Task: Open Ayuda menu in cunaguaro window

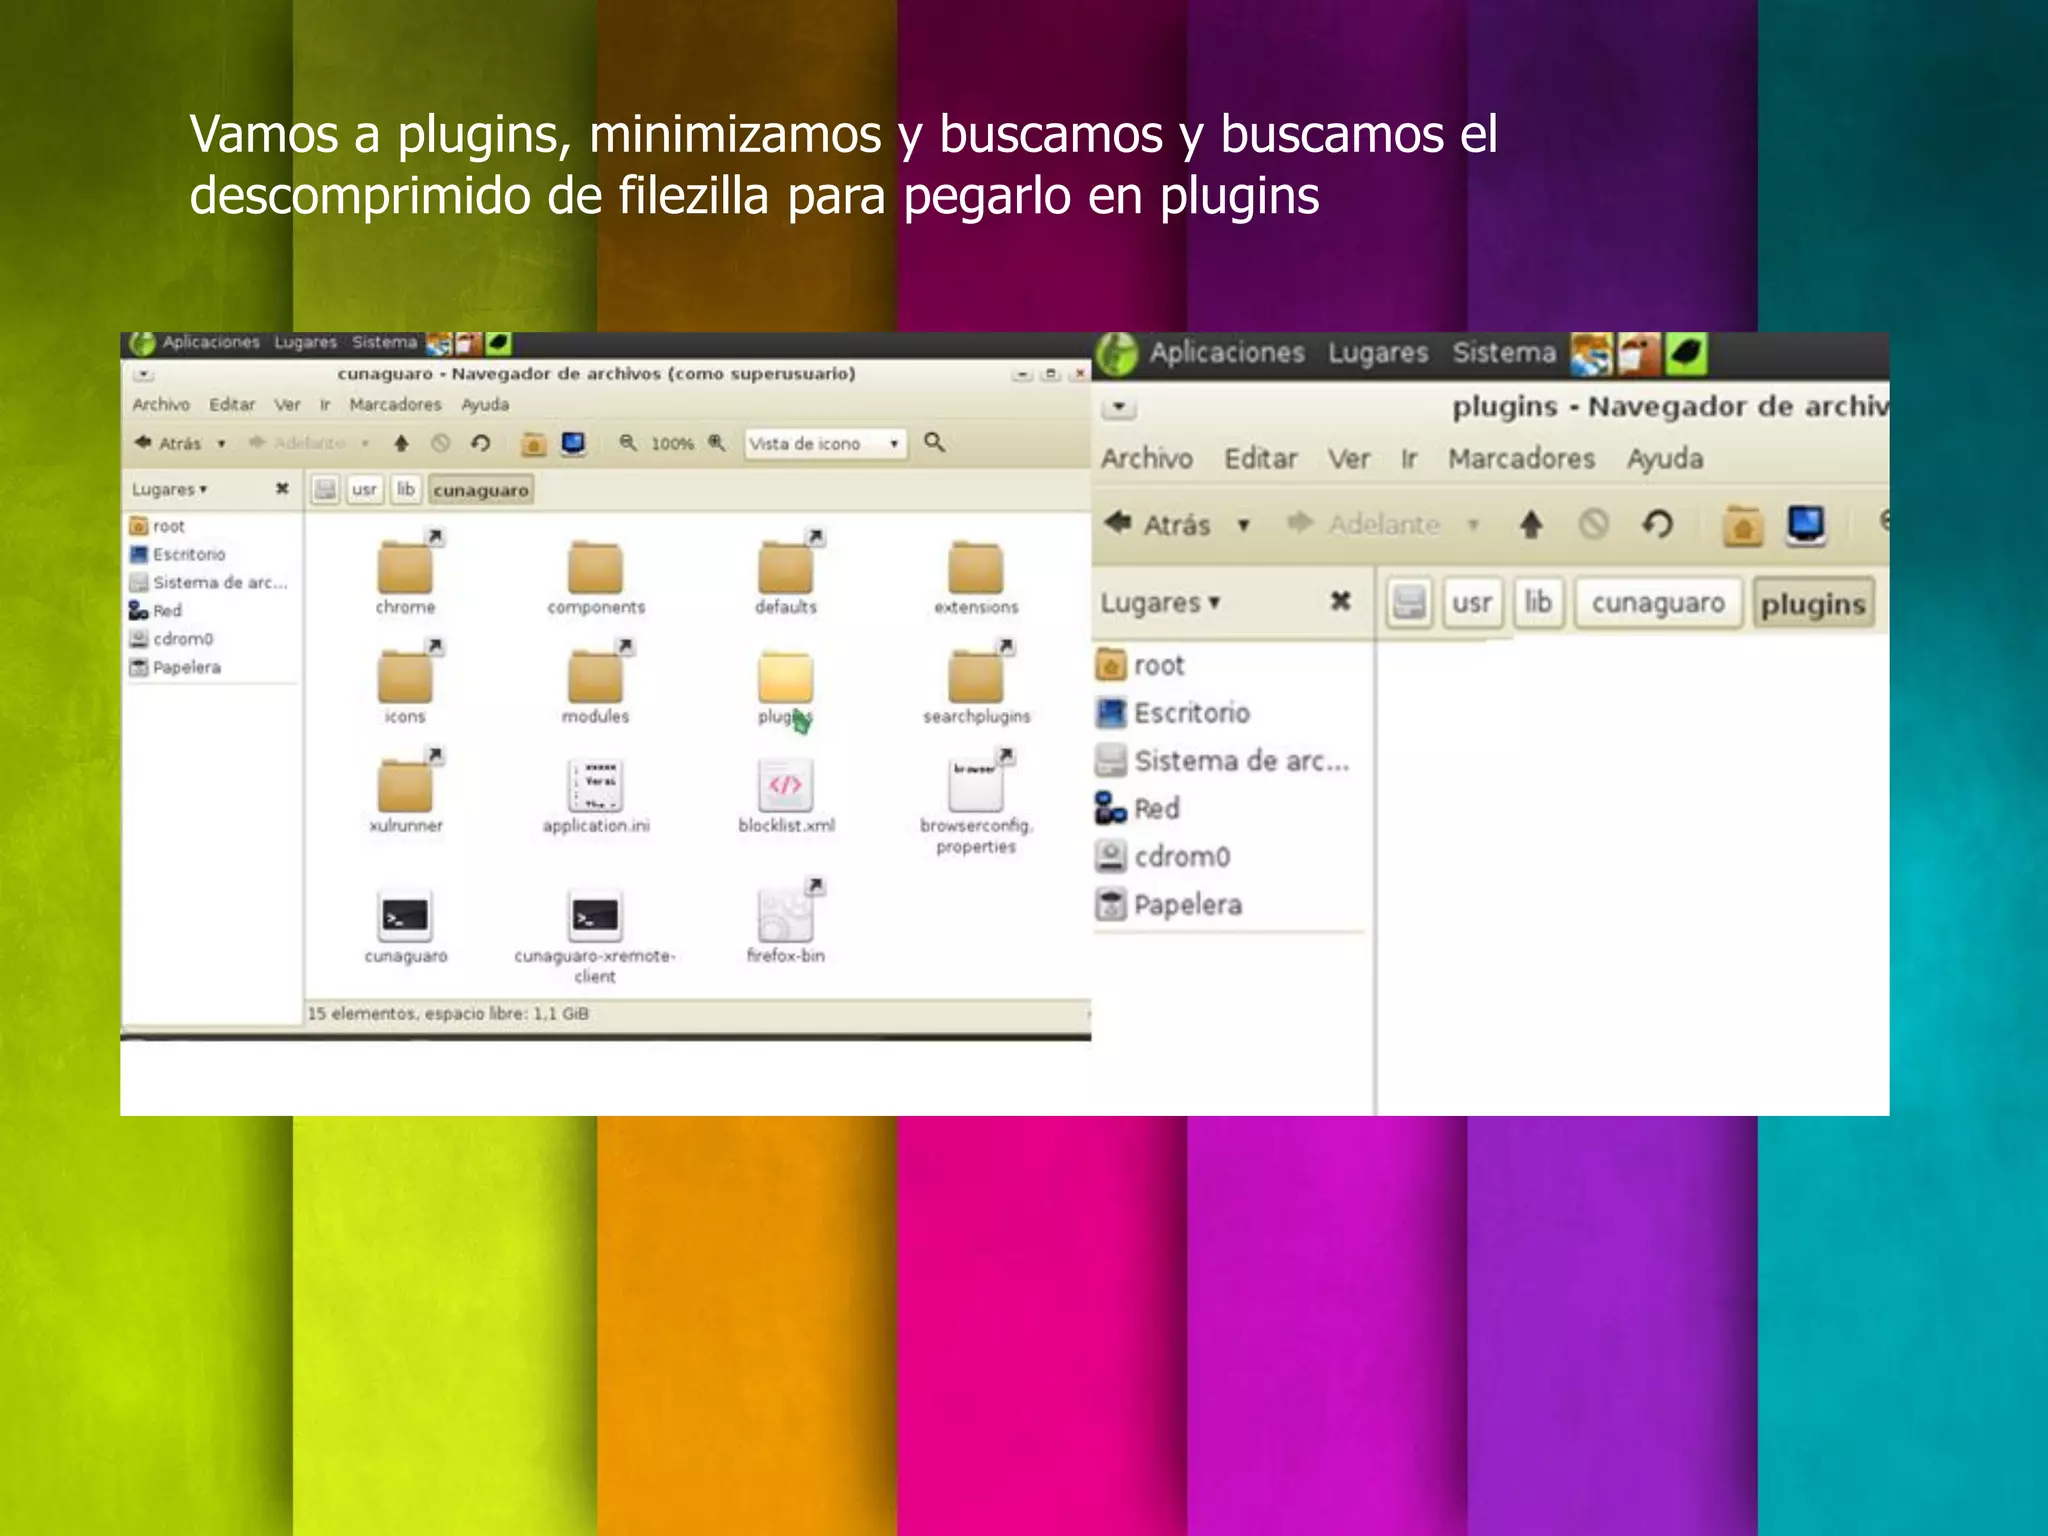Action: click(x=485, y=404)
